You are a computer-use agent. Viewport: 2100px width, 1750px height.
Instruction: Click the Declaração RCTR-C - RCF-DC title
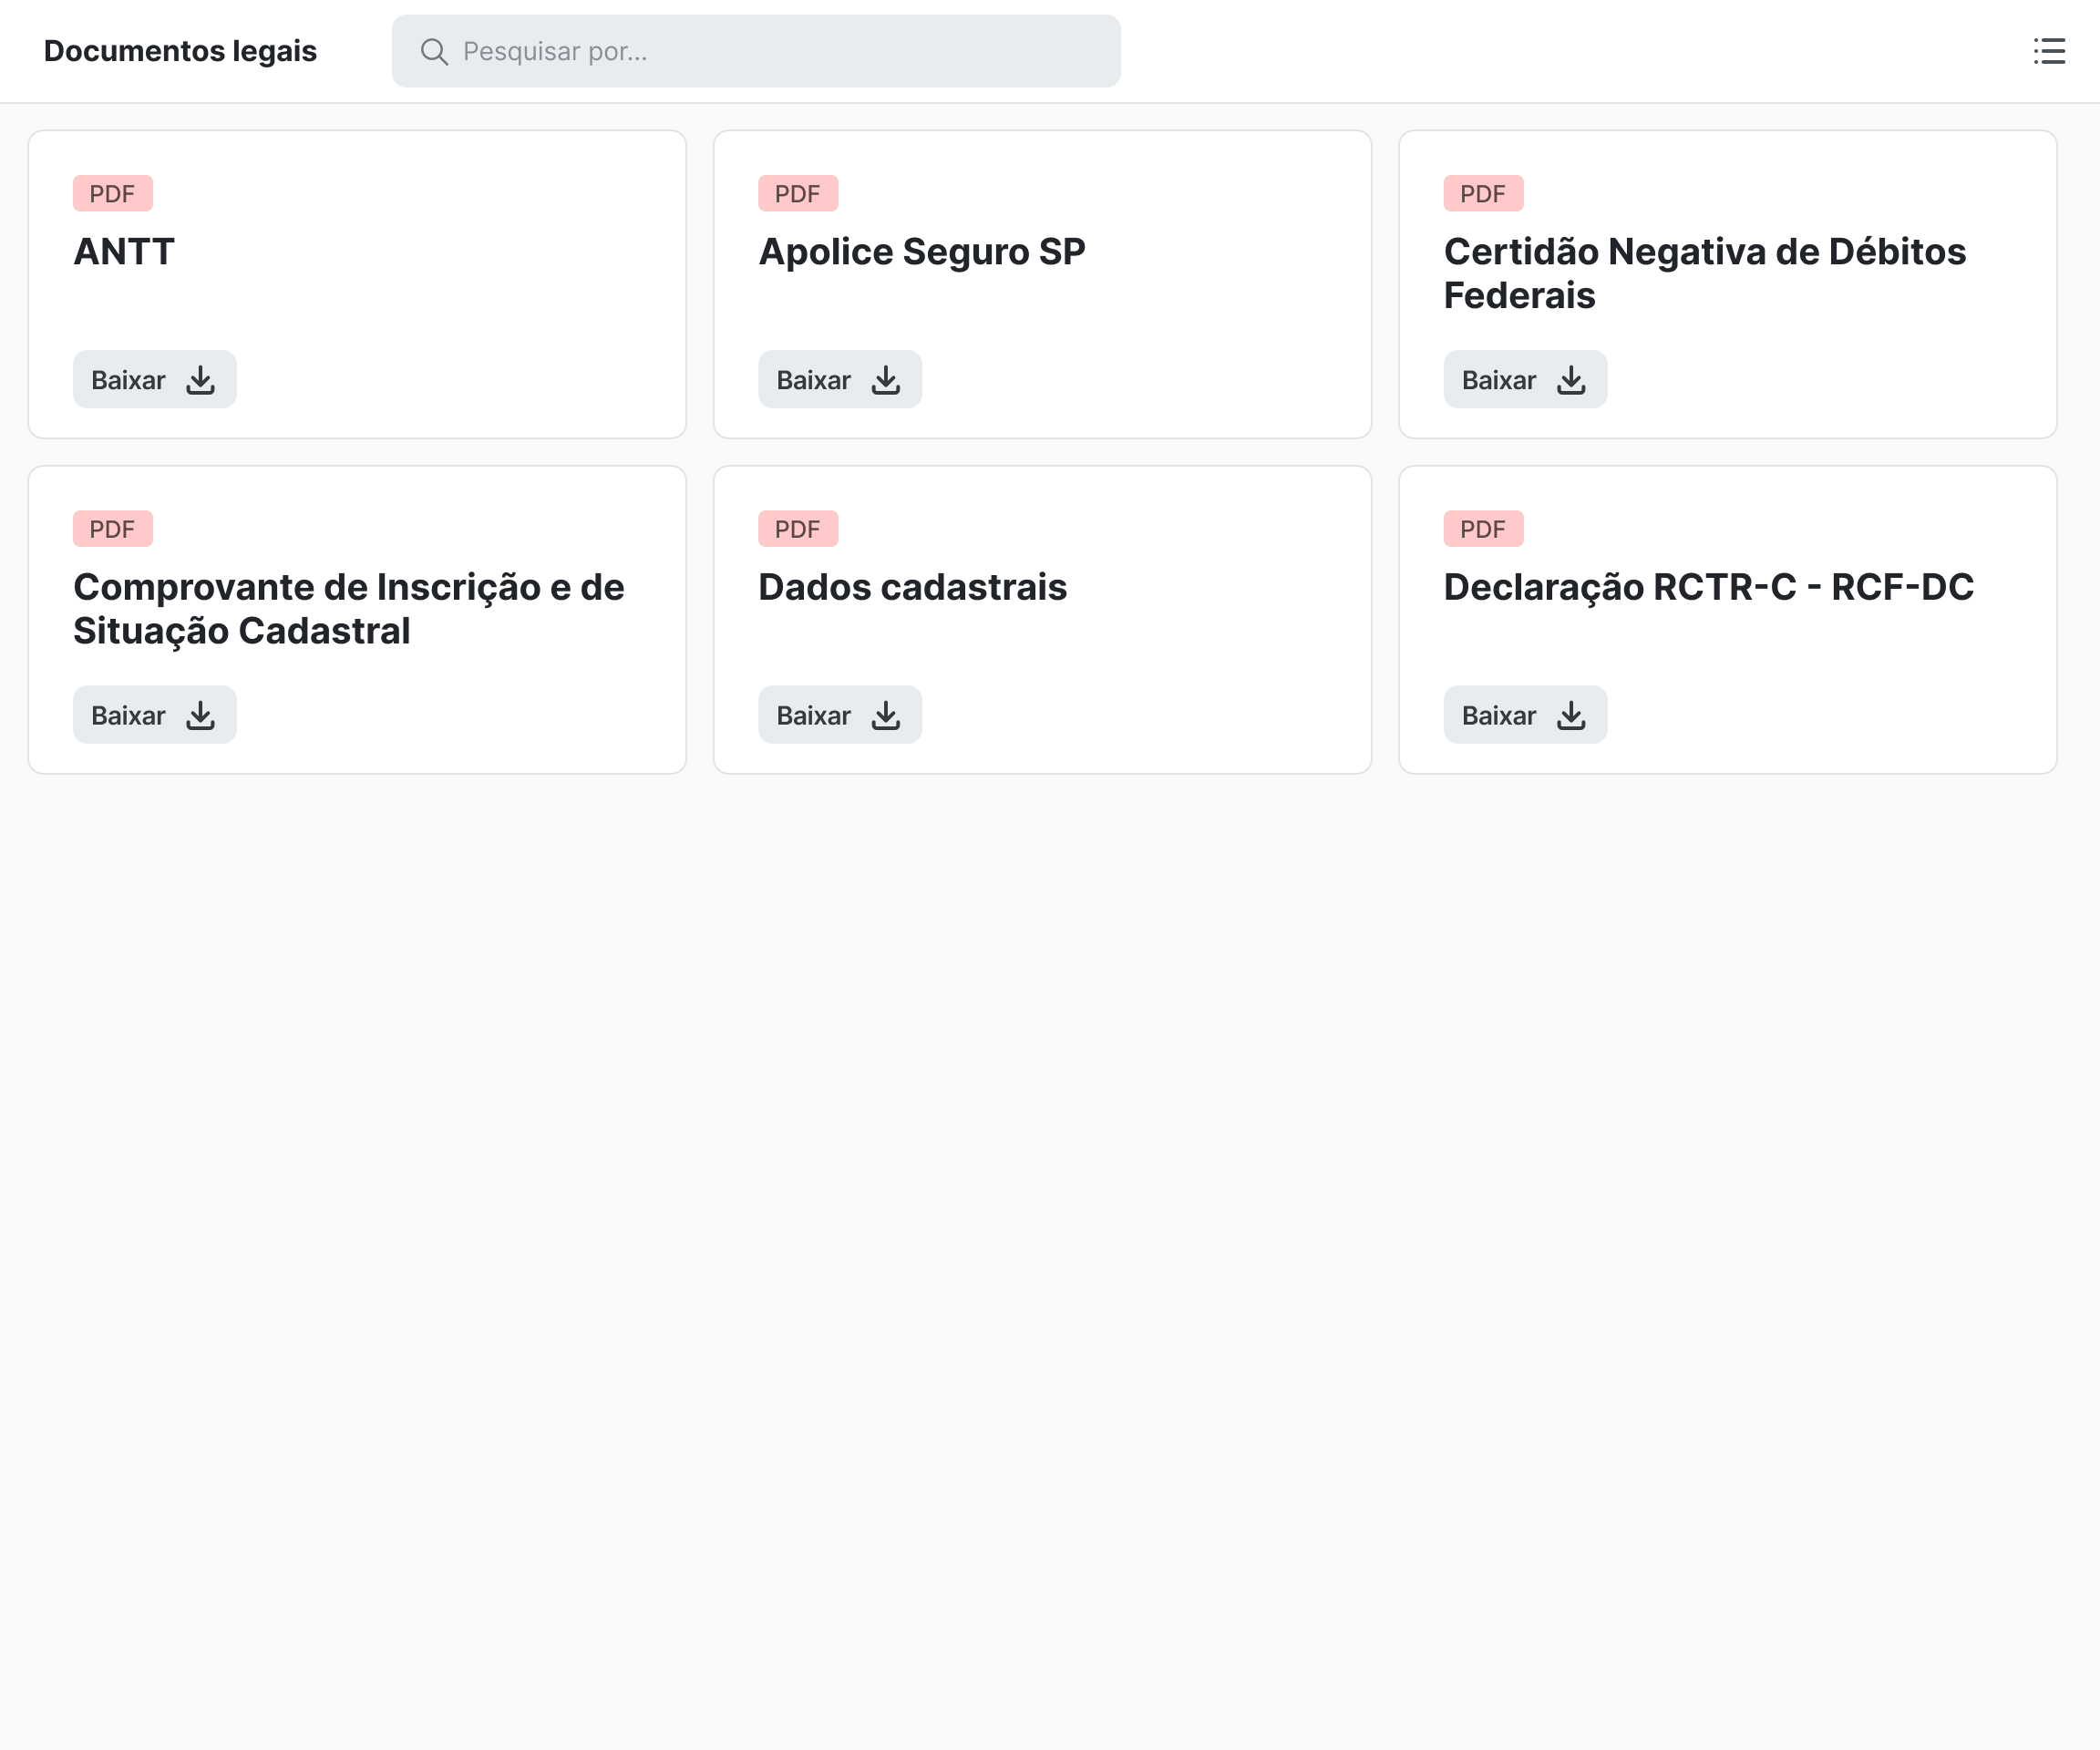coord(1708,587)
